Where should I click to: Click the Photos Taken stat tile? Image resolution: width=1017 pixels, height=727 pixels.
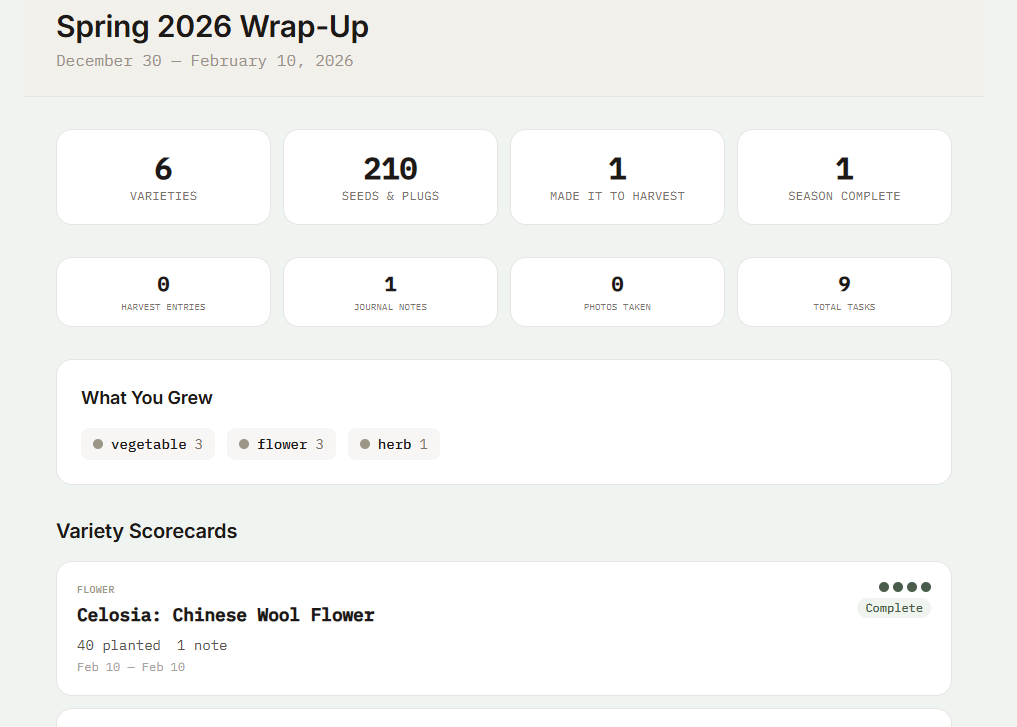coord(617,292)
